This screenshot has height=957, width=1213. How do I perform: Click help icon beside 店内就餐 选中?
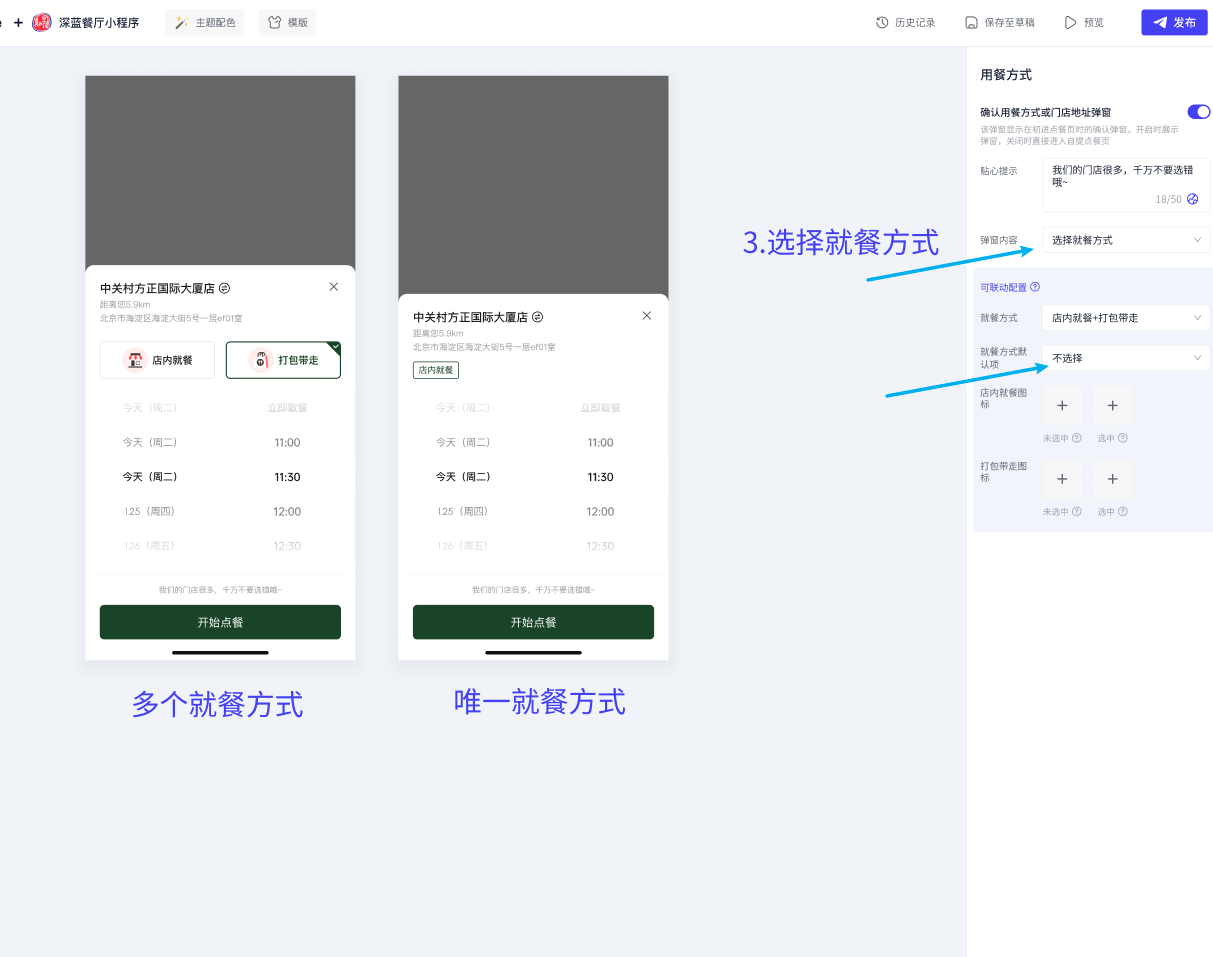1123,438
